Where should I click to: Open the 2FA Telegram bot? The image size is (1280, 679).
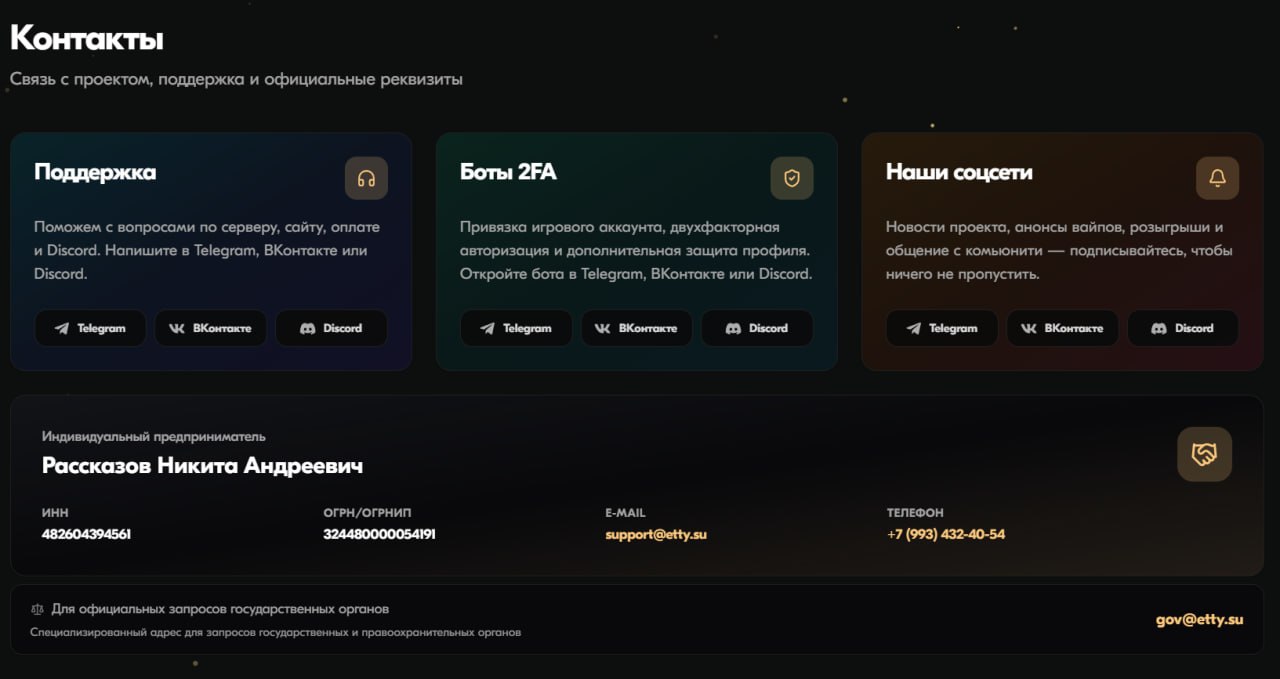tap(516, 328)
